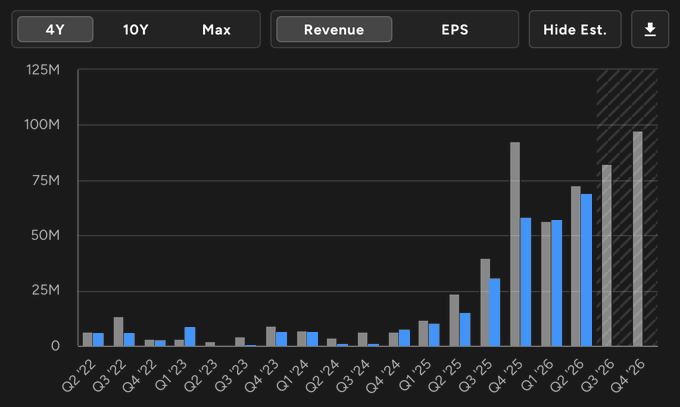680x407 pixels.
Task: Switch to the 10Y range
Action: [136, 30]
